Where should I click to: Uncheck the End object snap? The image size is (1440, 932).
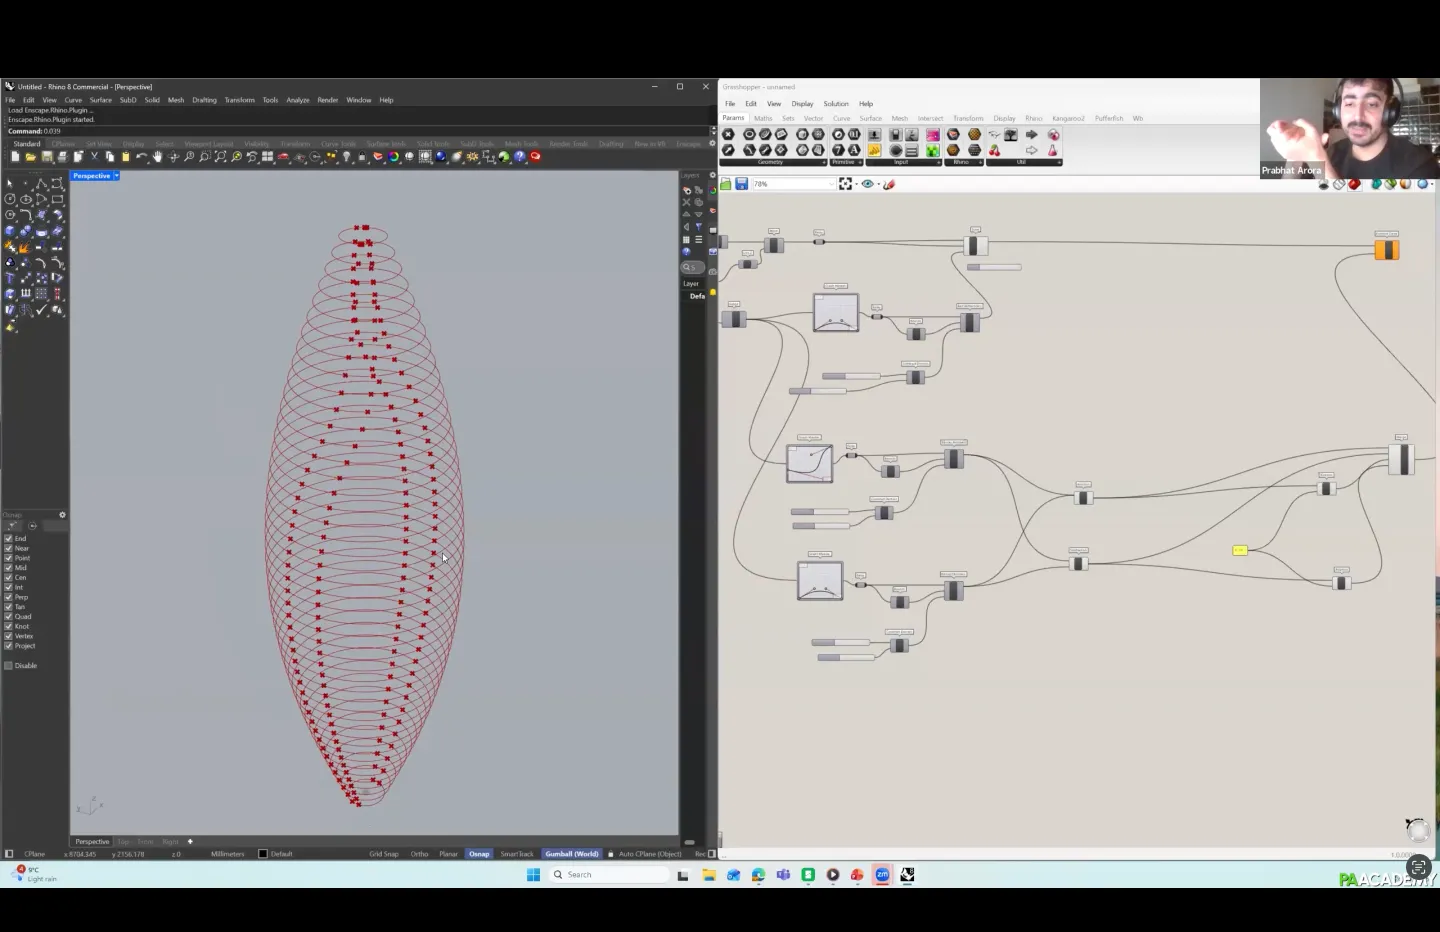click(x=9, y=539)
